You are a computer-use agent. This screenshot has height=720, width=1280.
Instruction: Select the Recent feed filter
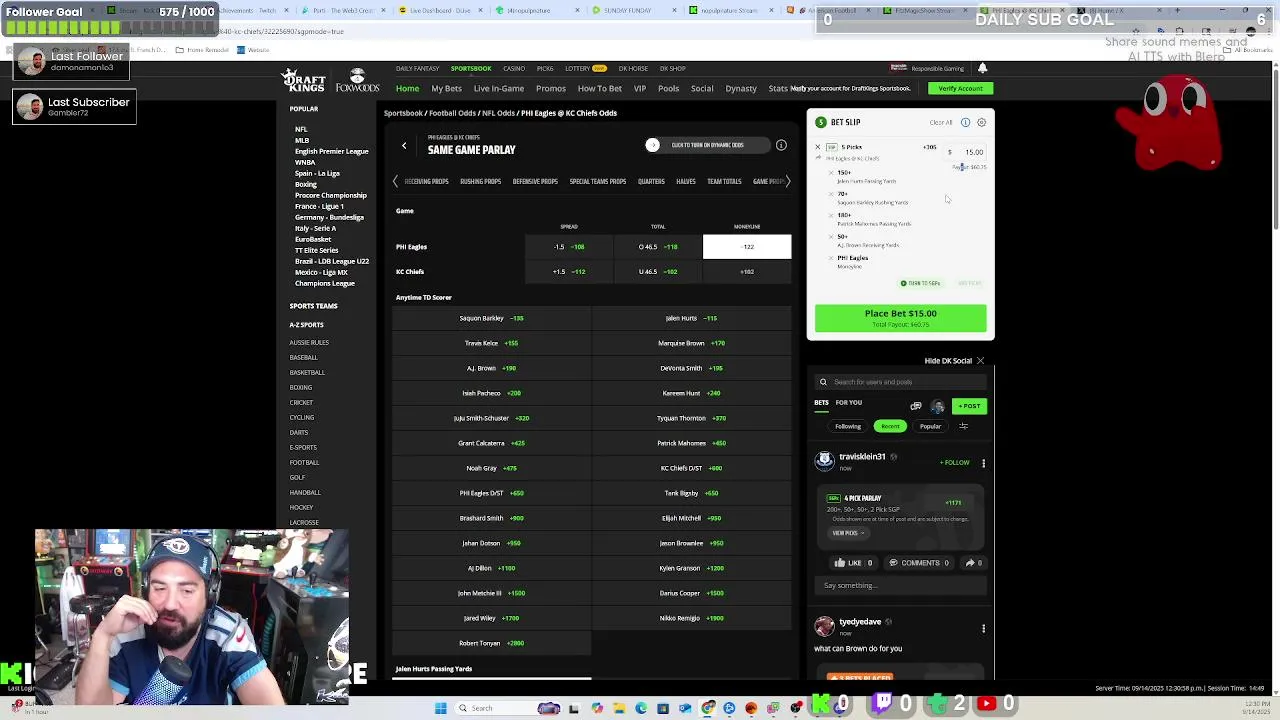pos(890,426)
